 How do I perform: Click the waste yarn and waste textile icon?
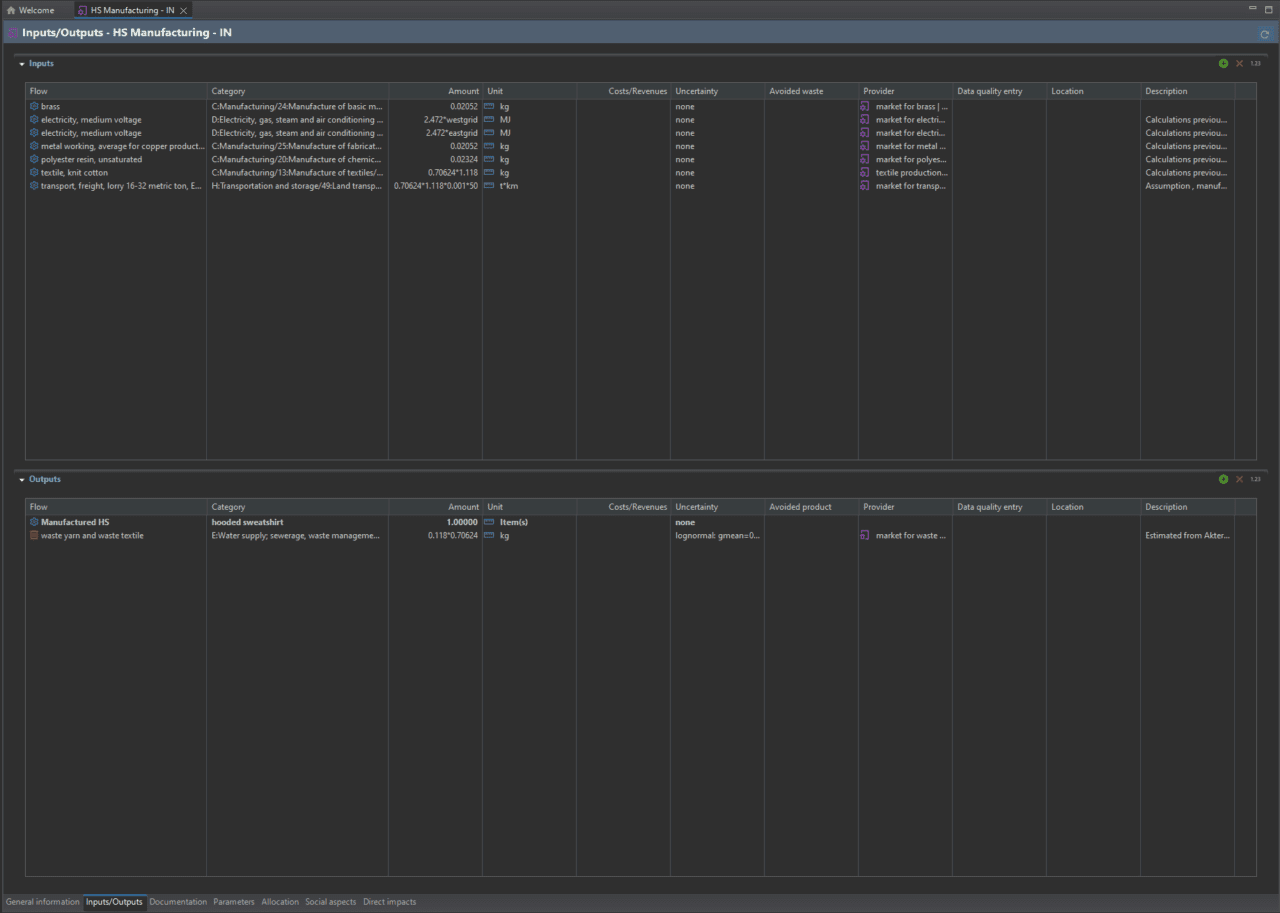point(34,536)
